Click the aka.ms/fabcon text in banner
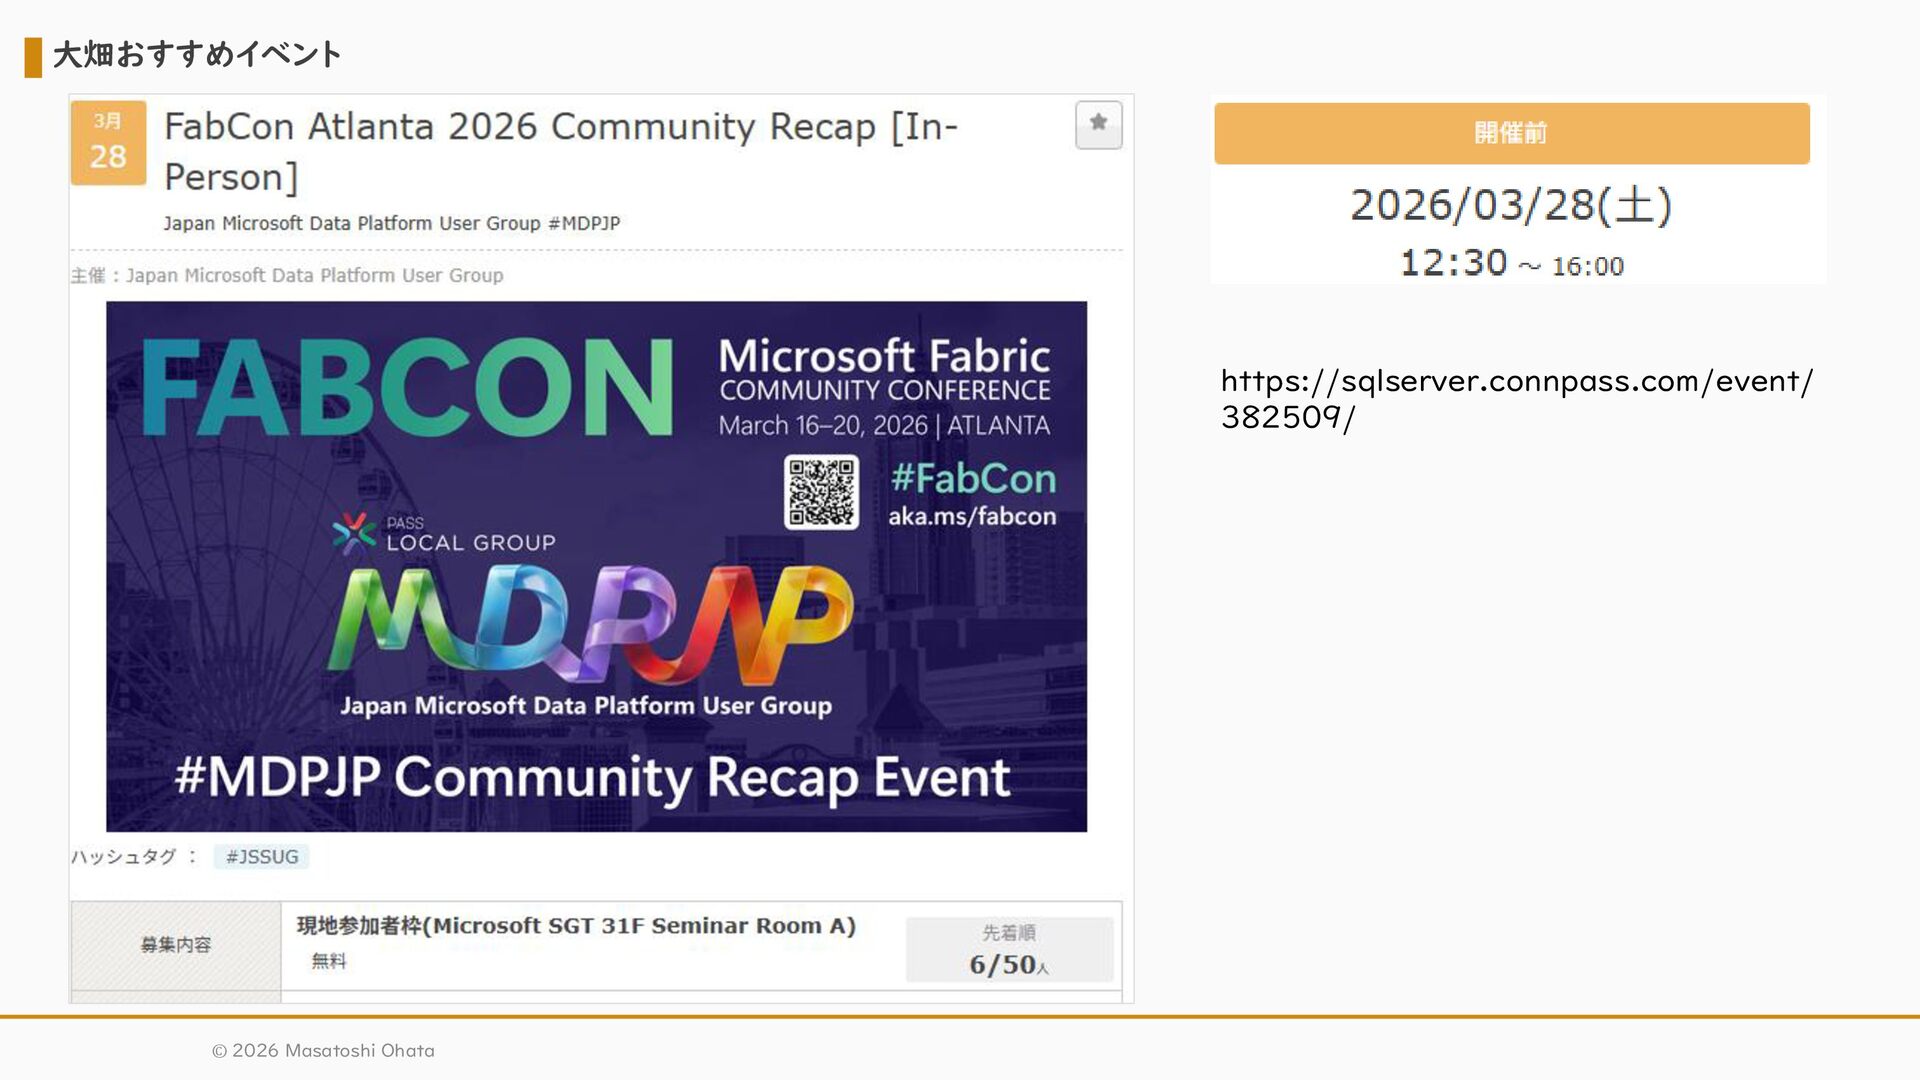1920x1080 pixels. [x=971, y=517]
